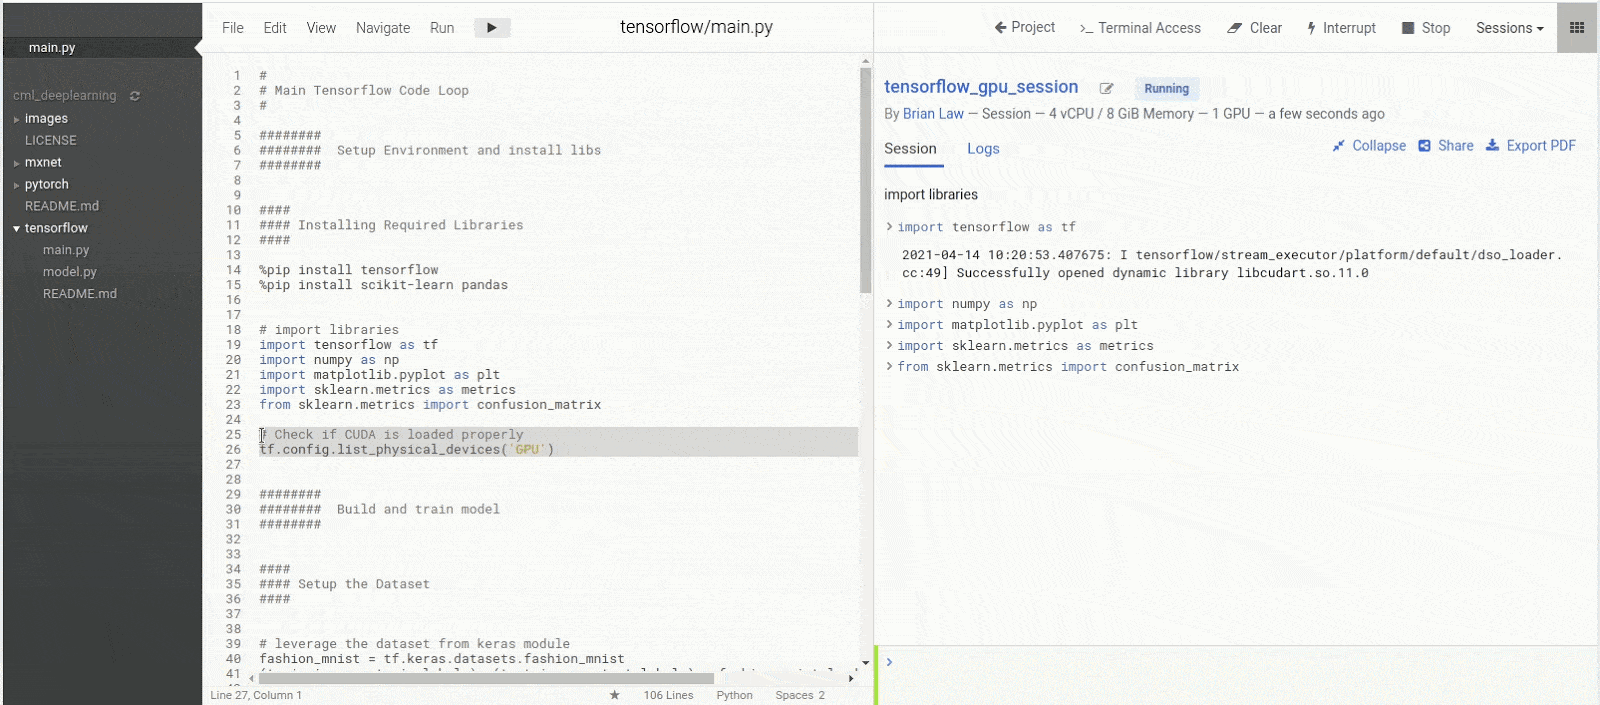Open the File menu
The width and height of the screenshot is (1600, 705).
232,28
